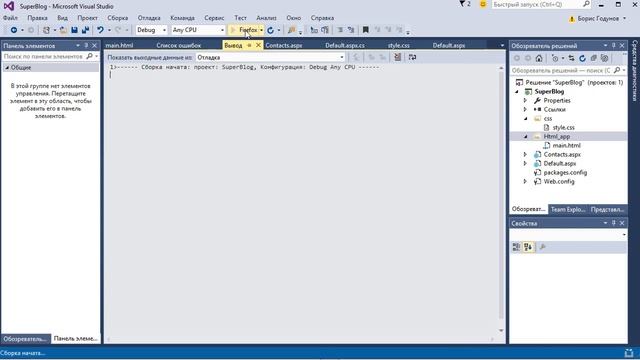Click the bookmark icon in the toolbar
640x360 pixels.
coord(366,30)
